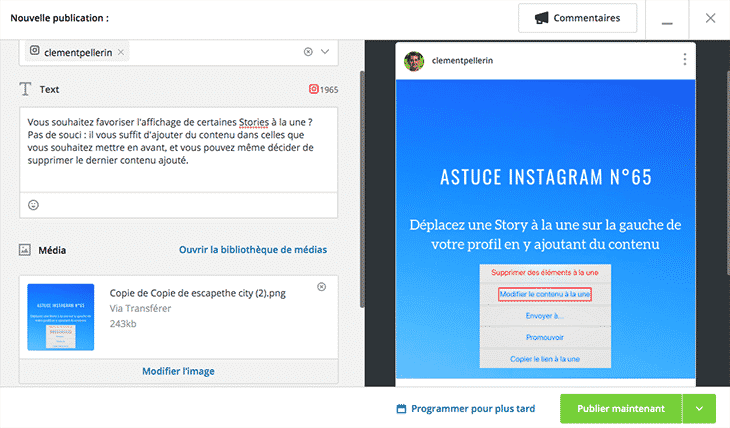Click the Astuce Instagram N°65 preview image

tap(545, 230)
